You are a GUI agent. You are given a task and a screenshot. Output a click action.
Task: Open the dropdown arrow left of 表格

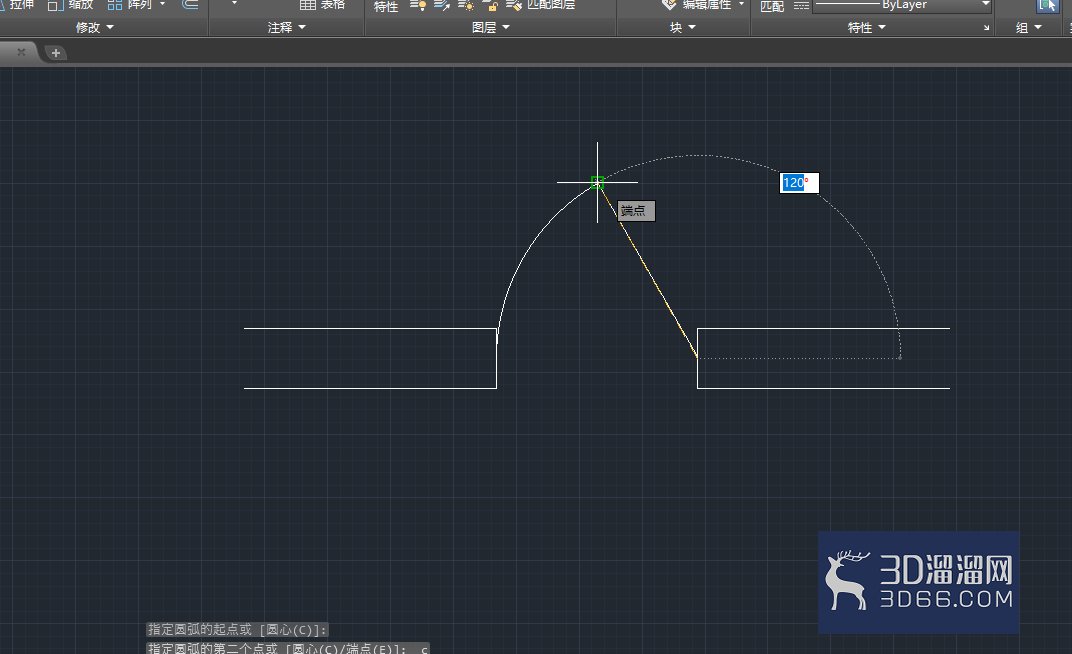(234, 3)
